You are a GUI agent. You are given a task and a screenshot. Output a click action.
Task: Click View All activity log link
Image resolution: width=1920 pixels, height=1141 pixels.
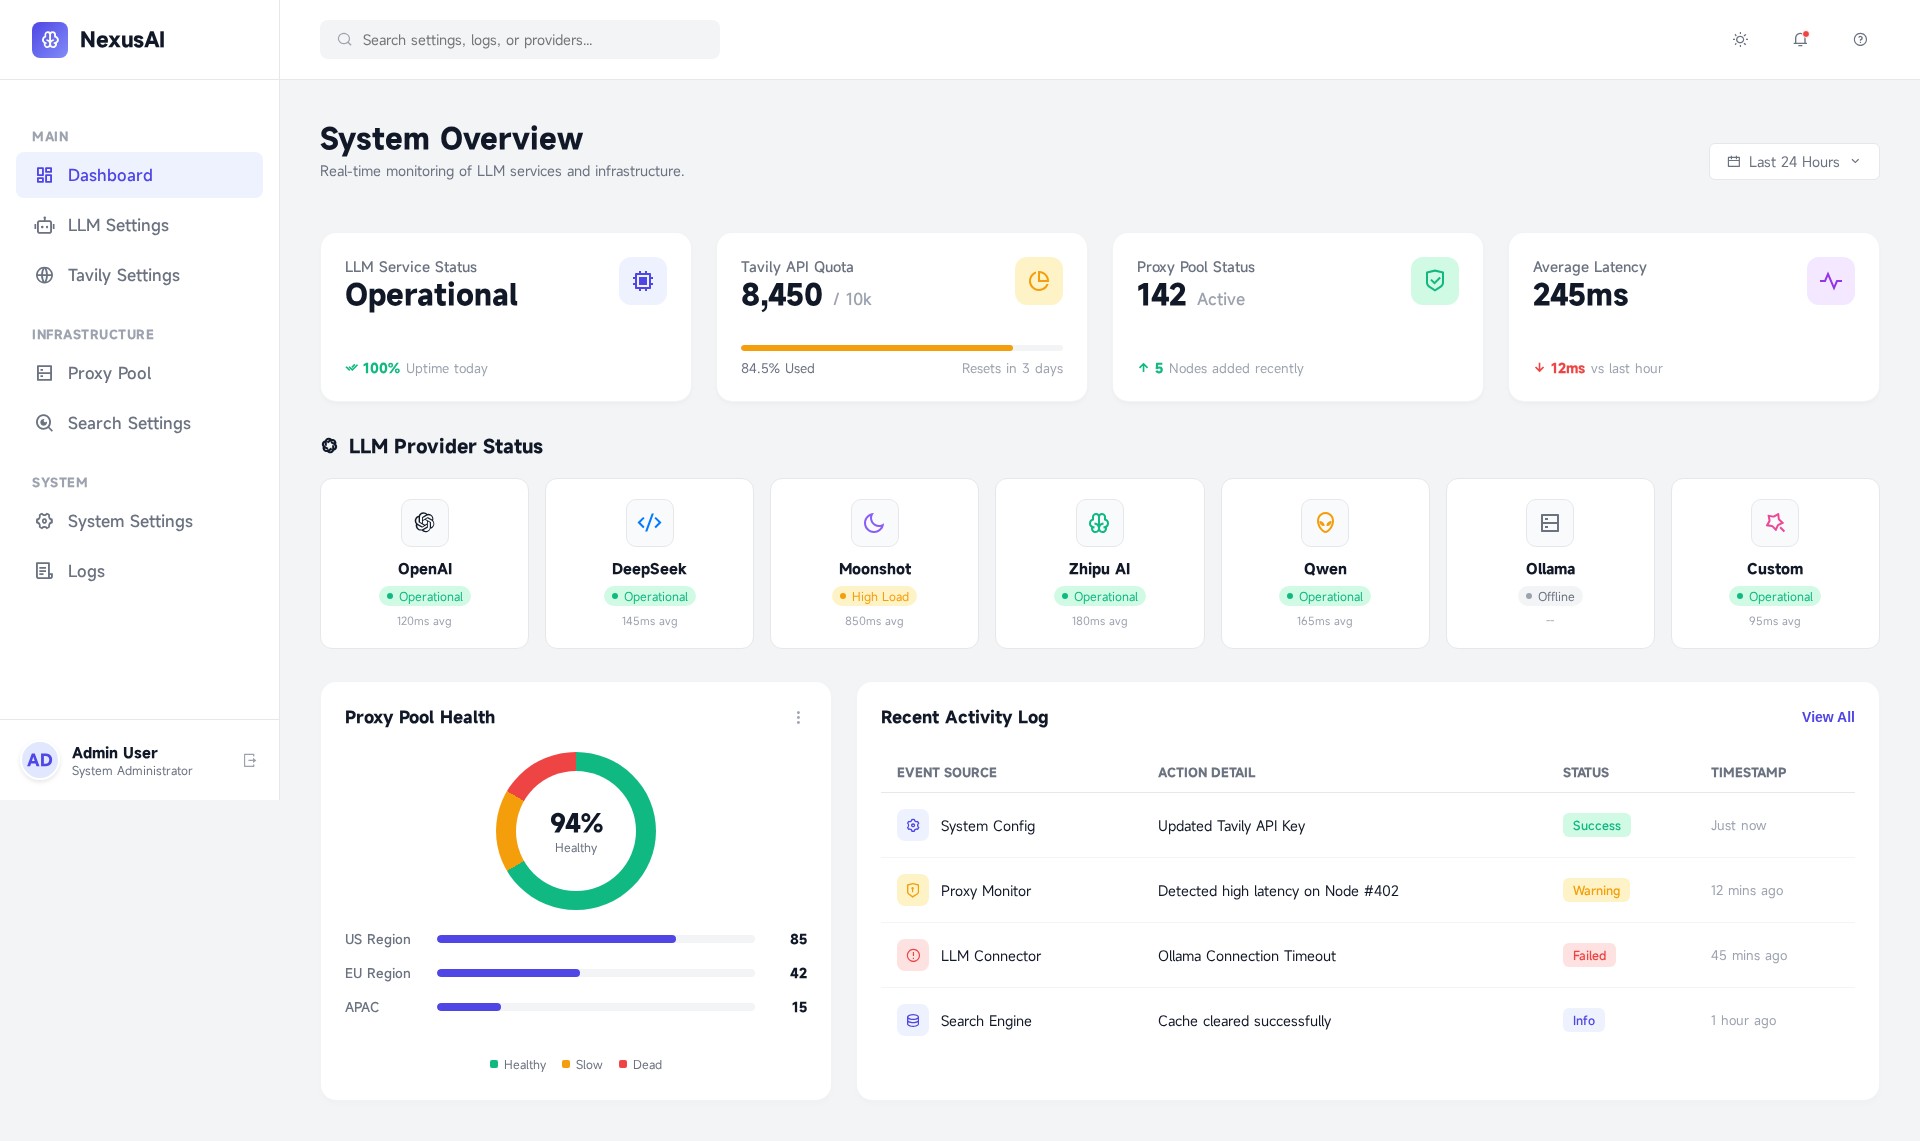tap(1827, 718)
